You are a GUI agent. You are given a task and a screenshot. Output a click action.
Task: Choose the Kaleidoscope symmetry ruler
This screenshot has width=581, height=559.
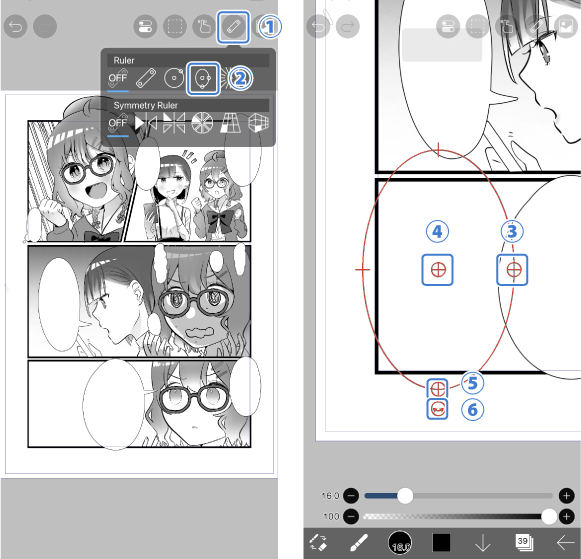coord(202,123)
